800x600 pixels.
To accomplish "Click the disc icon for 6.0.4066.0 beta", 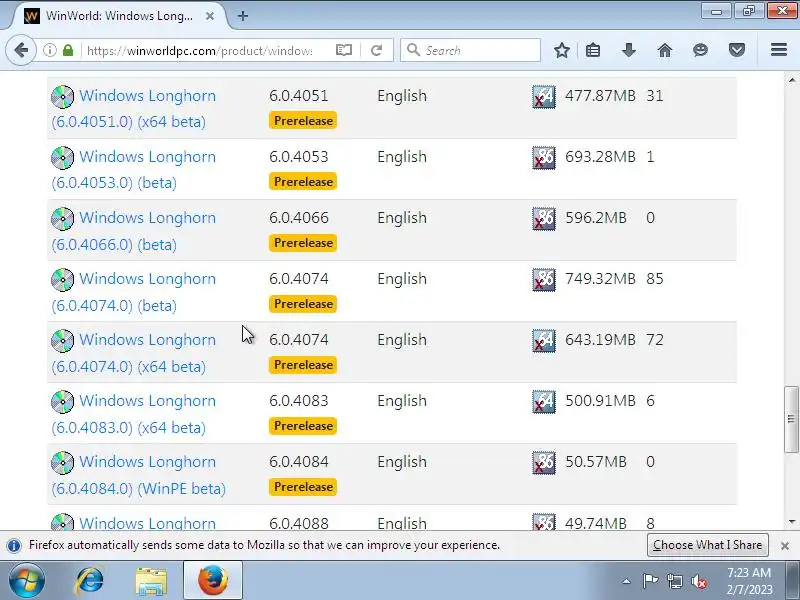I will point(62,218).
